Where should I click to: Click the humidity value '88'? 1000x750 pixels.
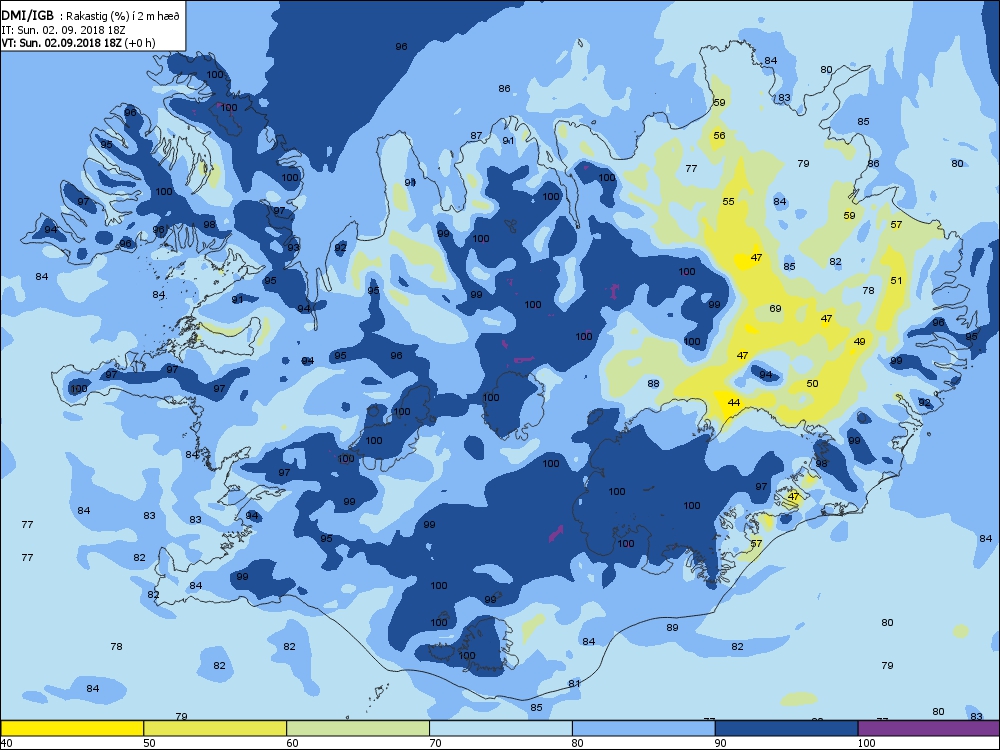pos(653,384)
